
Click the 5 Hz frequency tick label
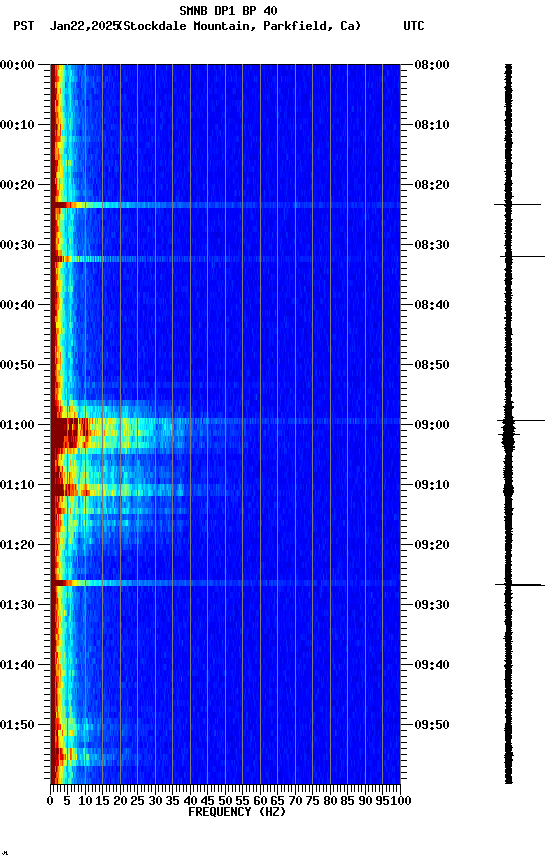click(x=67, y=802)
